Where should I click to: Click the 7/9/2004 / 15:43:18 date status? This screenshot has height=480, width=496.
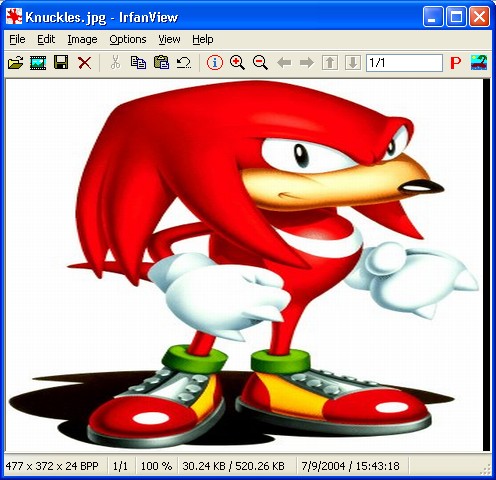point(350,466)
